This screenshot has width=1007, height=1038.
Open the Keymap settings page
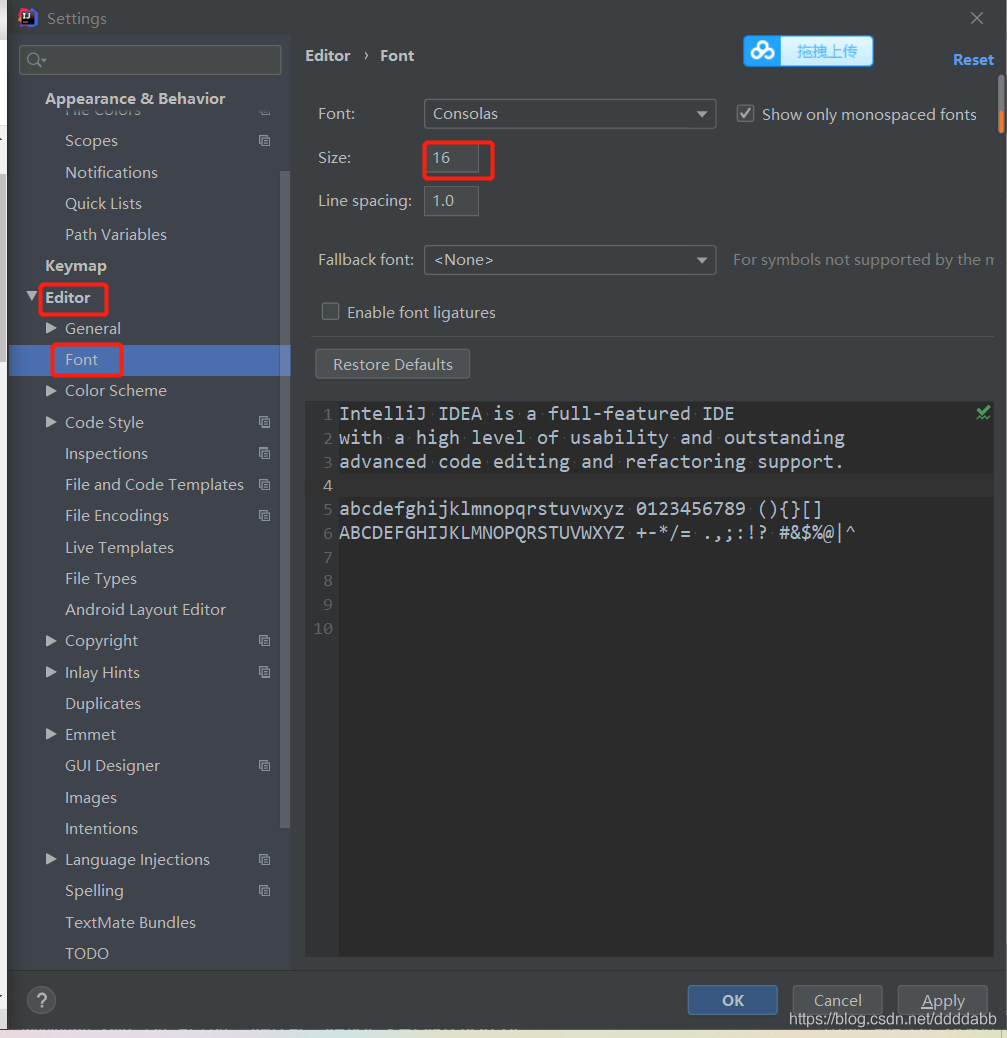pos(75,266)
